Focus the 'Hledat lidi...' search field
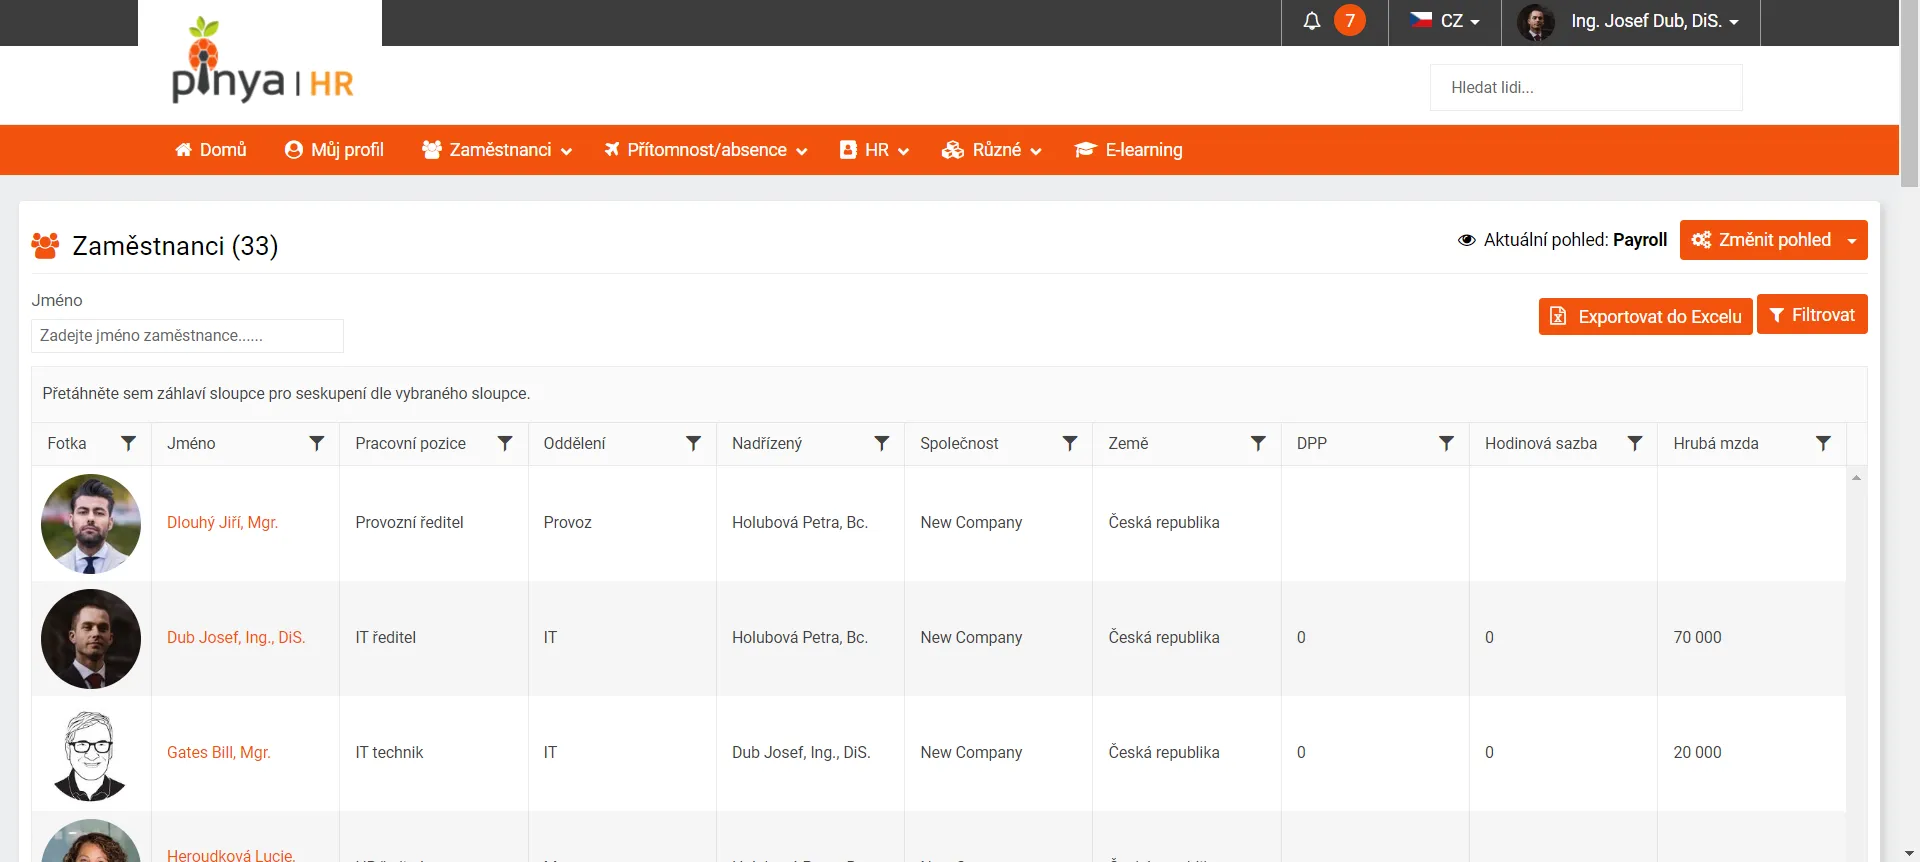The width and height of the screenshot is (1920, 862). tap(1586, 88)
